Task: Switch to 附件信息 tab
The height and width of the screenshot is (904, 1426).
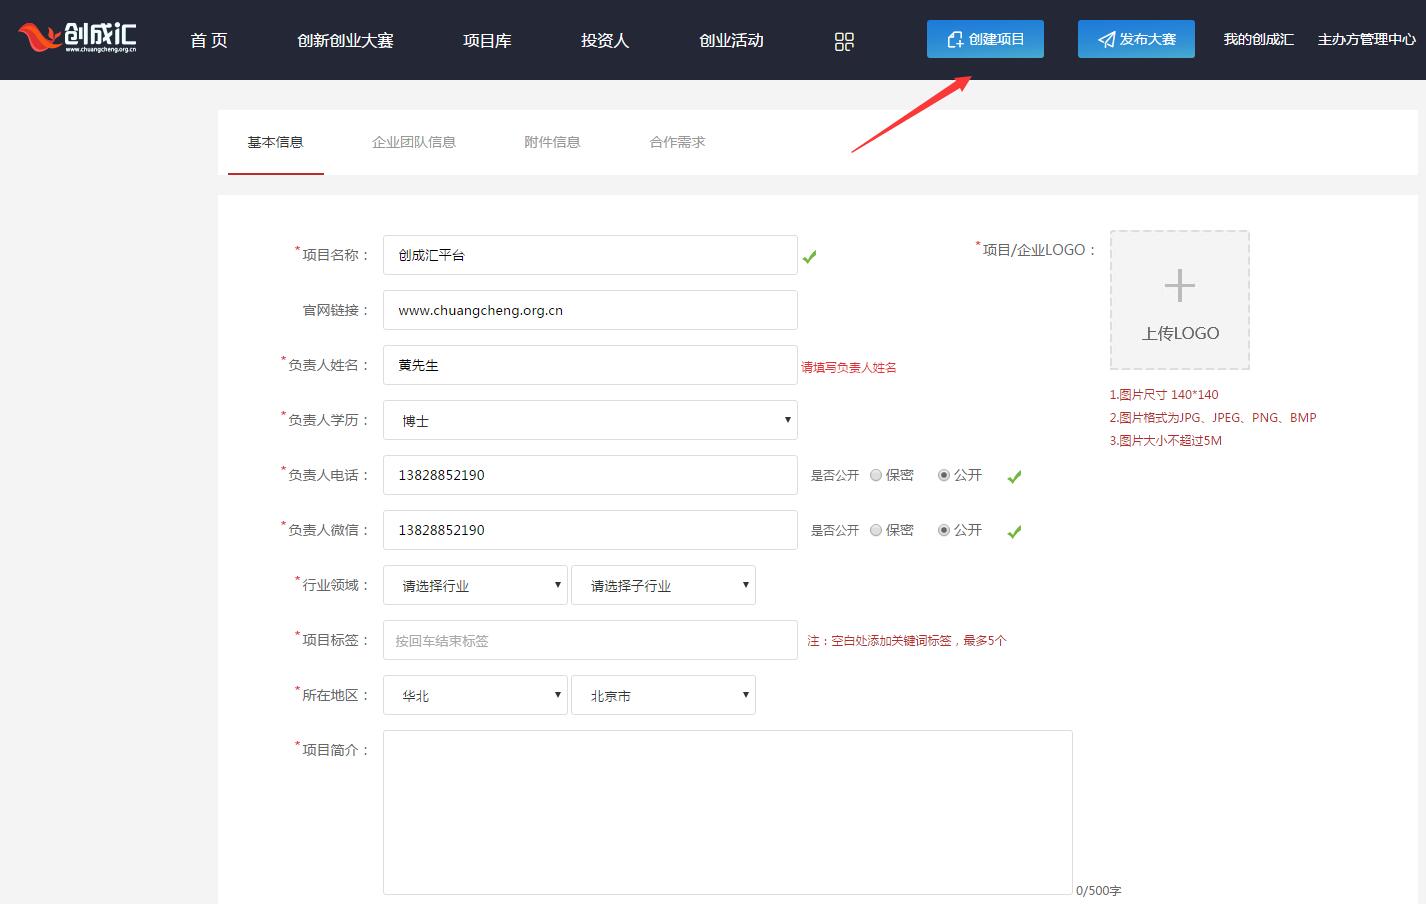Action: pyautogui.click(x=552, y=142)
